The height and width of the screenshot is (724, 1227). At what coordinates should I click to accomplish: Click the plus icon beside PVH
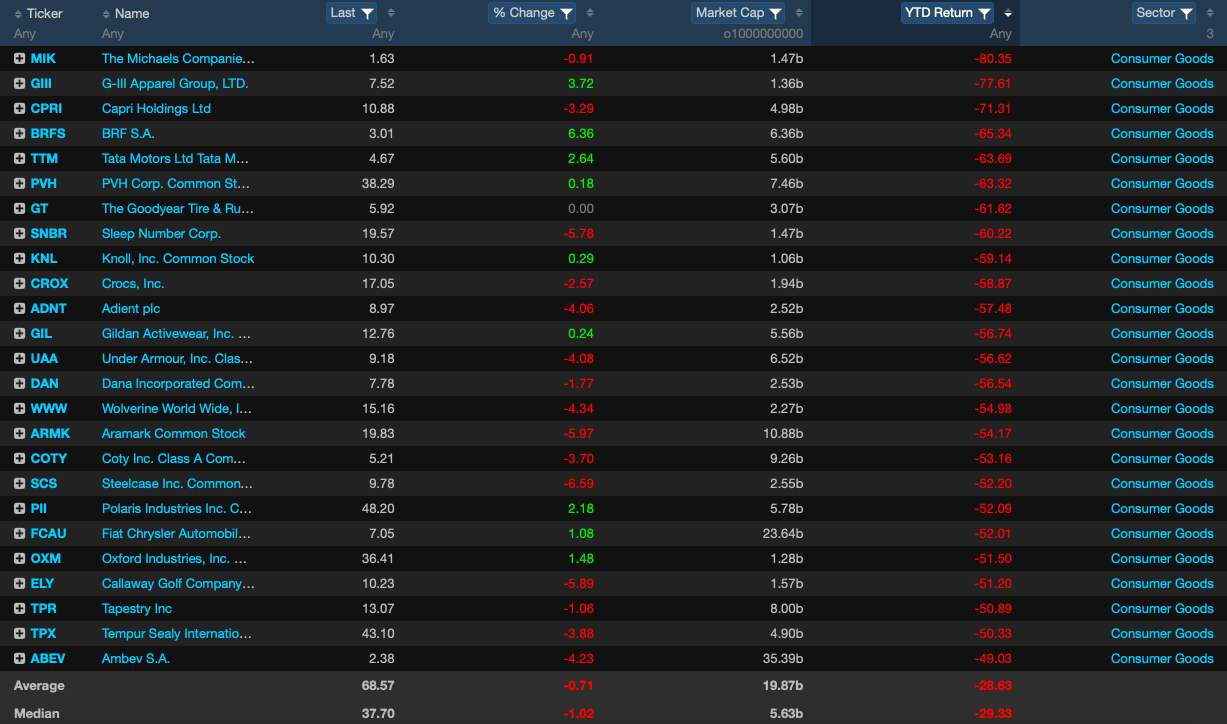pos(19,184)
